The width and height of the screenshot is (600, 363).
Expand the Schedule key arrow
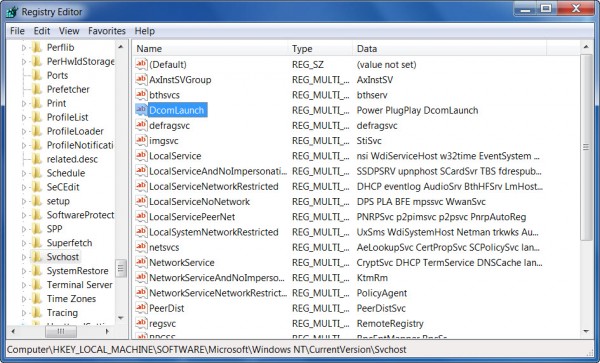(24, 173)
